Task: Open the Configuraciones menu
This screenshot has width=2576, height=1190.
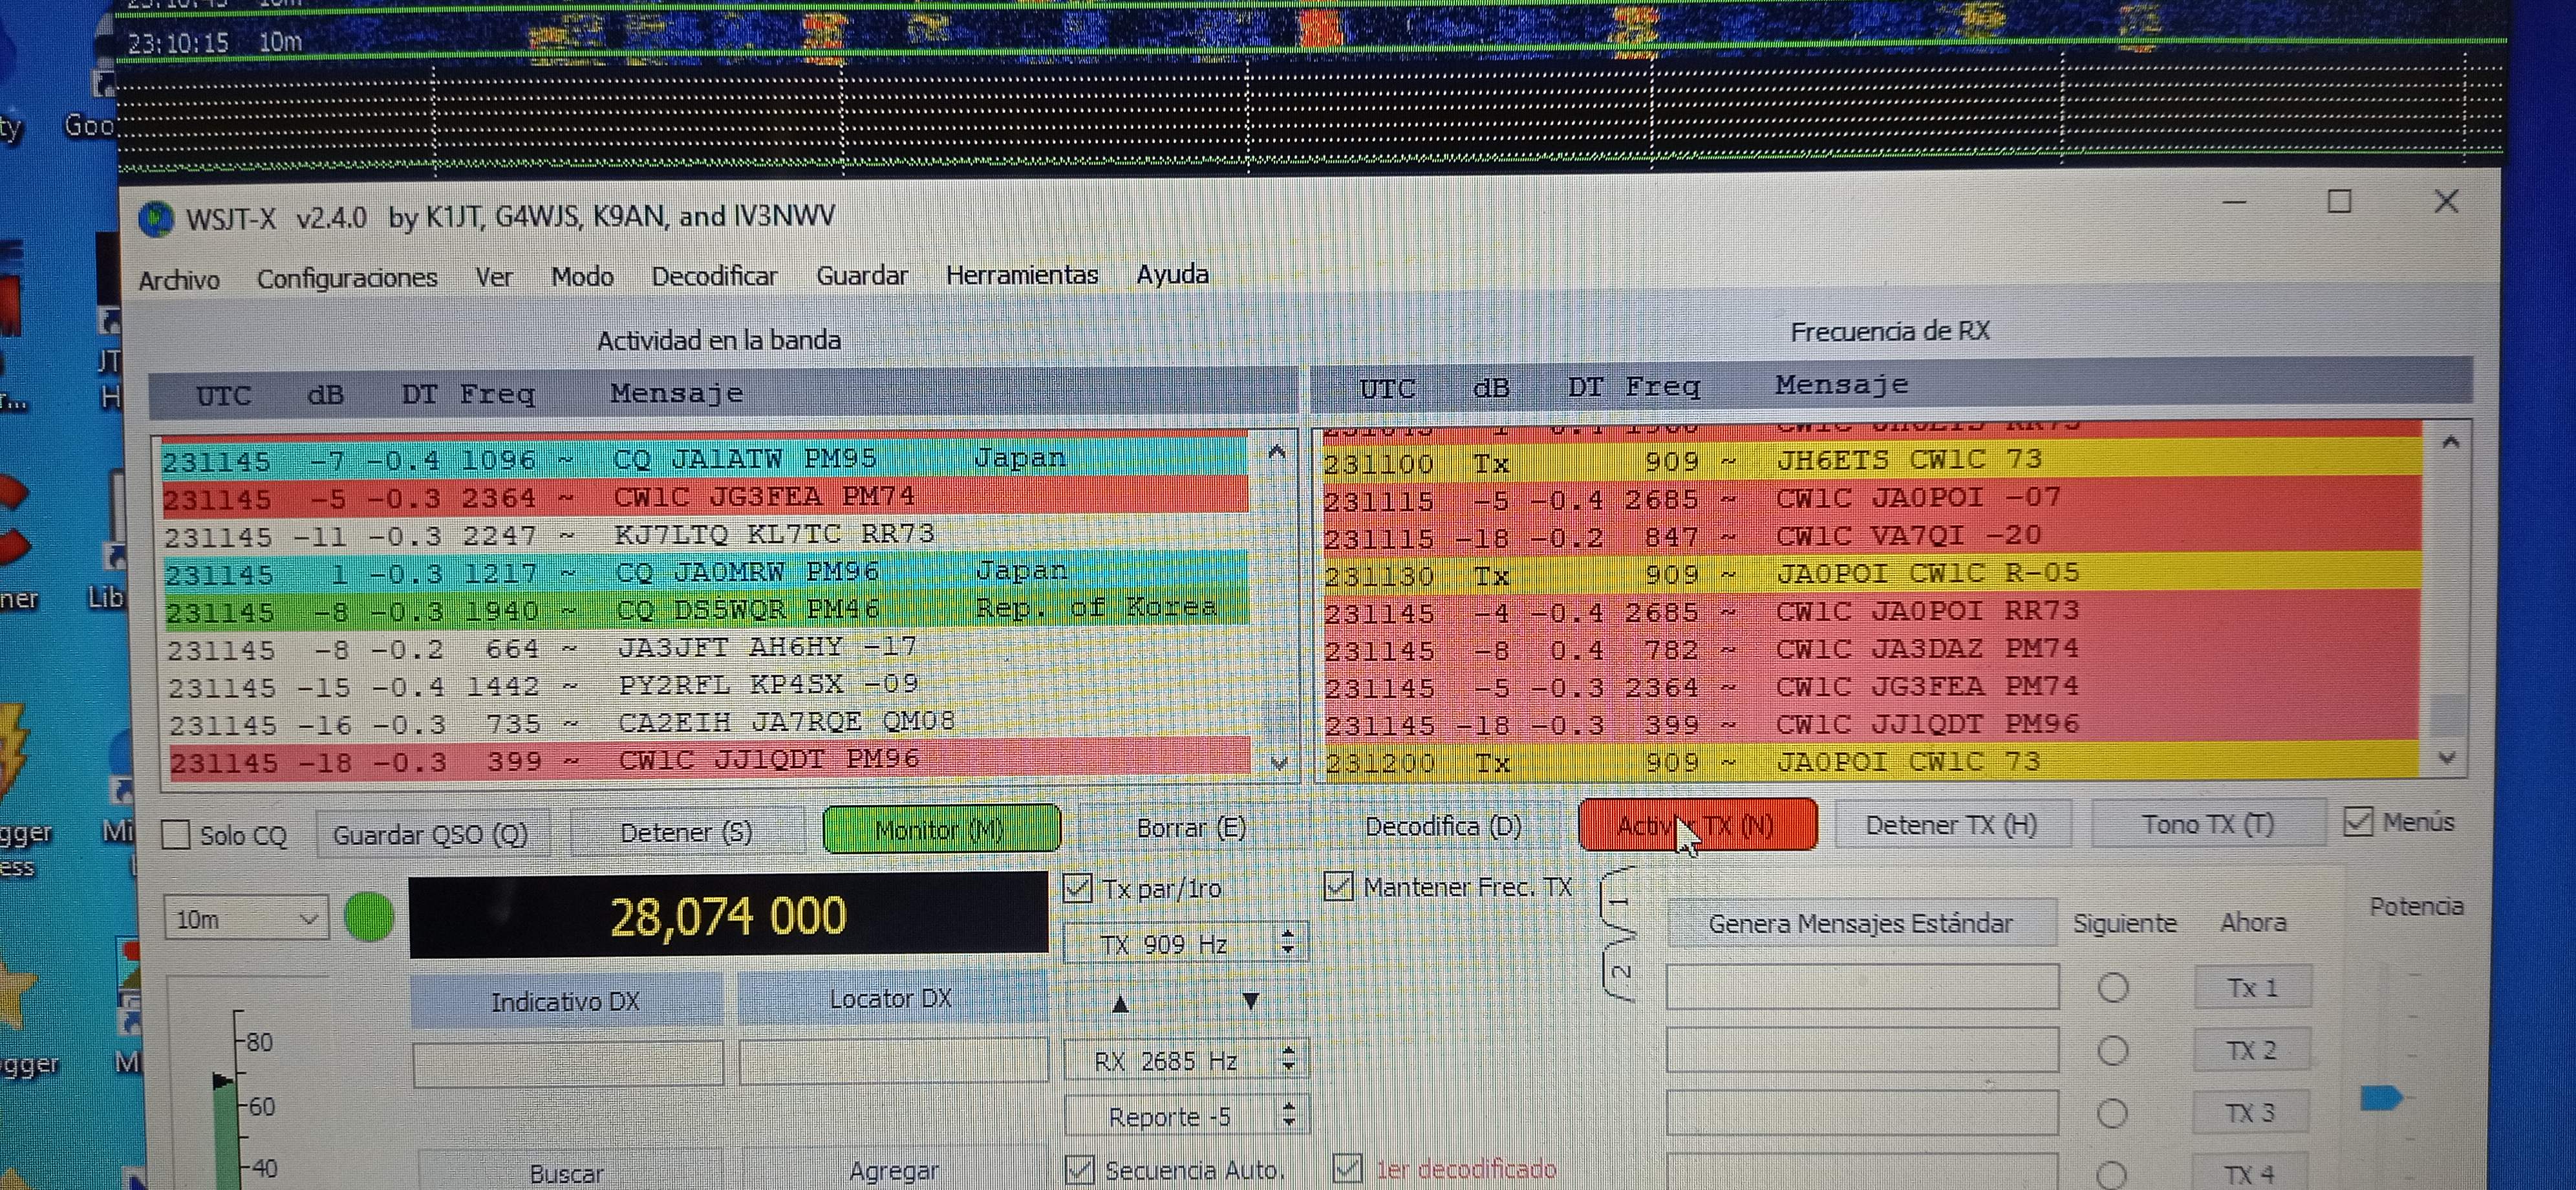Action: click(x=347, y=278)
